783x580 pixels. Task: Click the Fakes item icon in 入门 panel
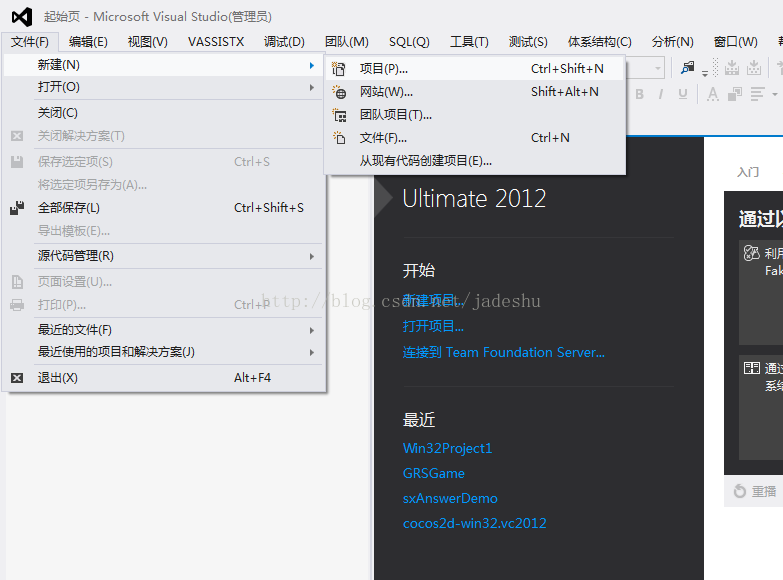tap(751, 253)
